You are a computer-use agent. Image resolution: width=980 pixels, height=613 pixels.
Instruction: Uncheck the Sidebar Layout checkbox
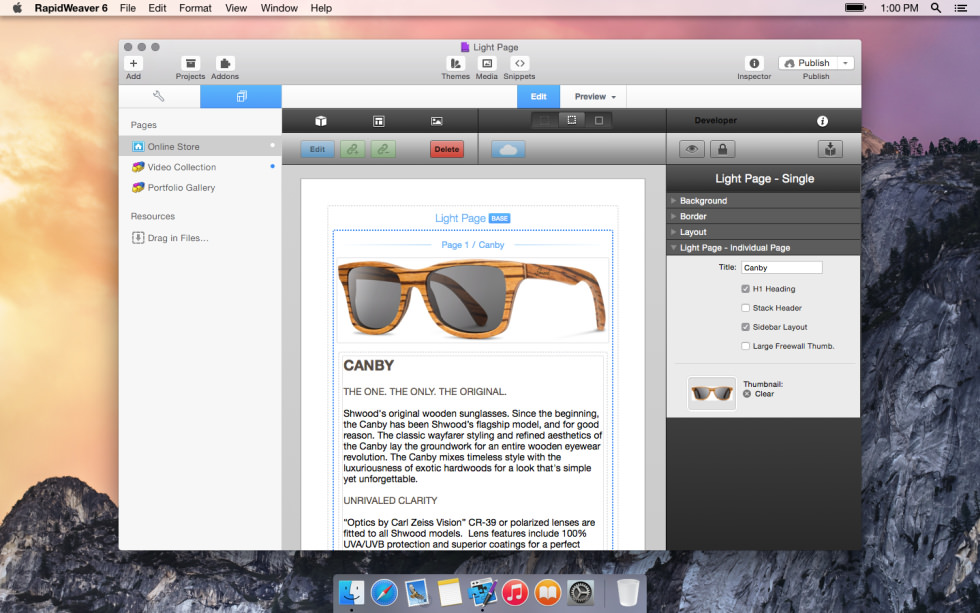(x=746, y=327)
